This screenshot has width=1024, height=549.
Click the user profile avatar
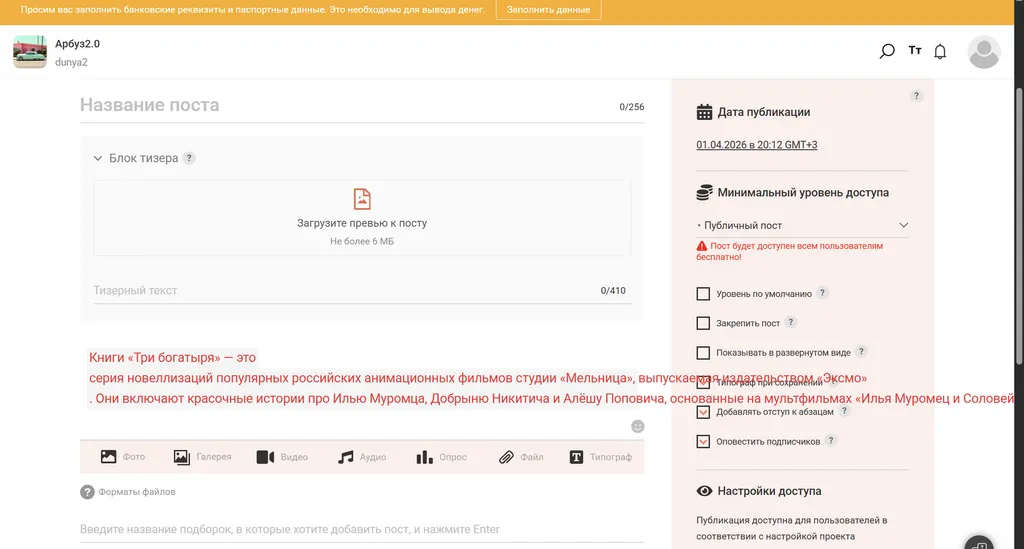(984, 52)
